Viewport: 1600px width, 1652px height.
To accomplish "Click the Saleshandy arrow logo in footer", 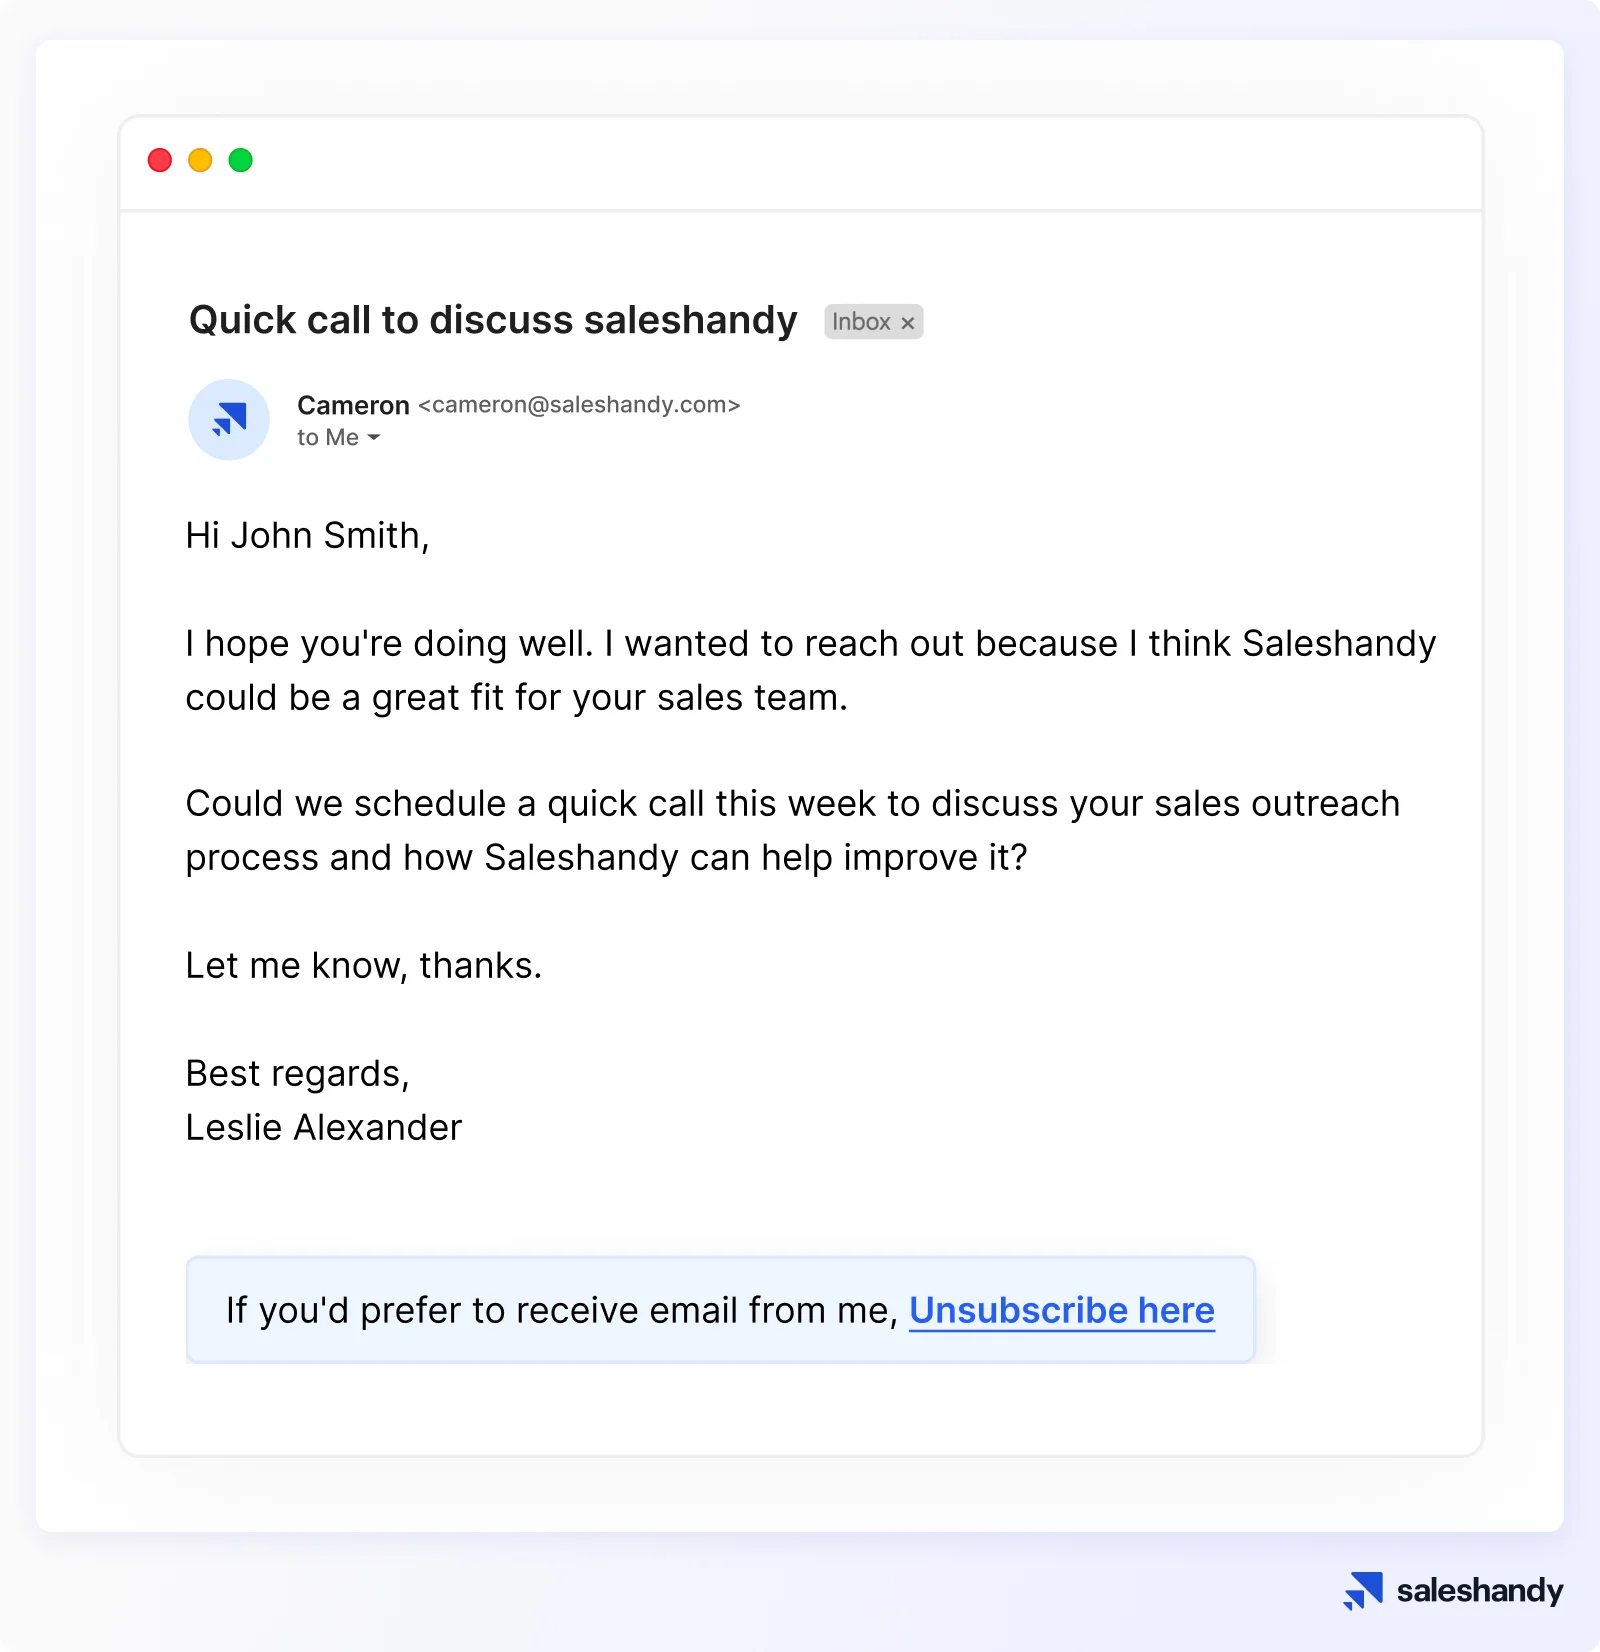I will 1363,1590.
